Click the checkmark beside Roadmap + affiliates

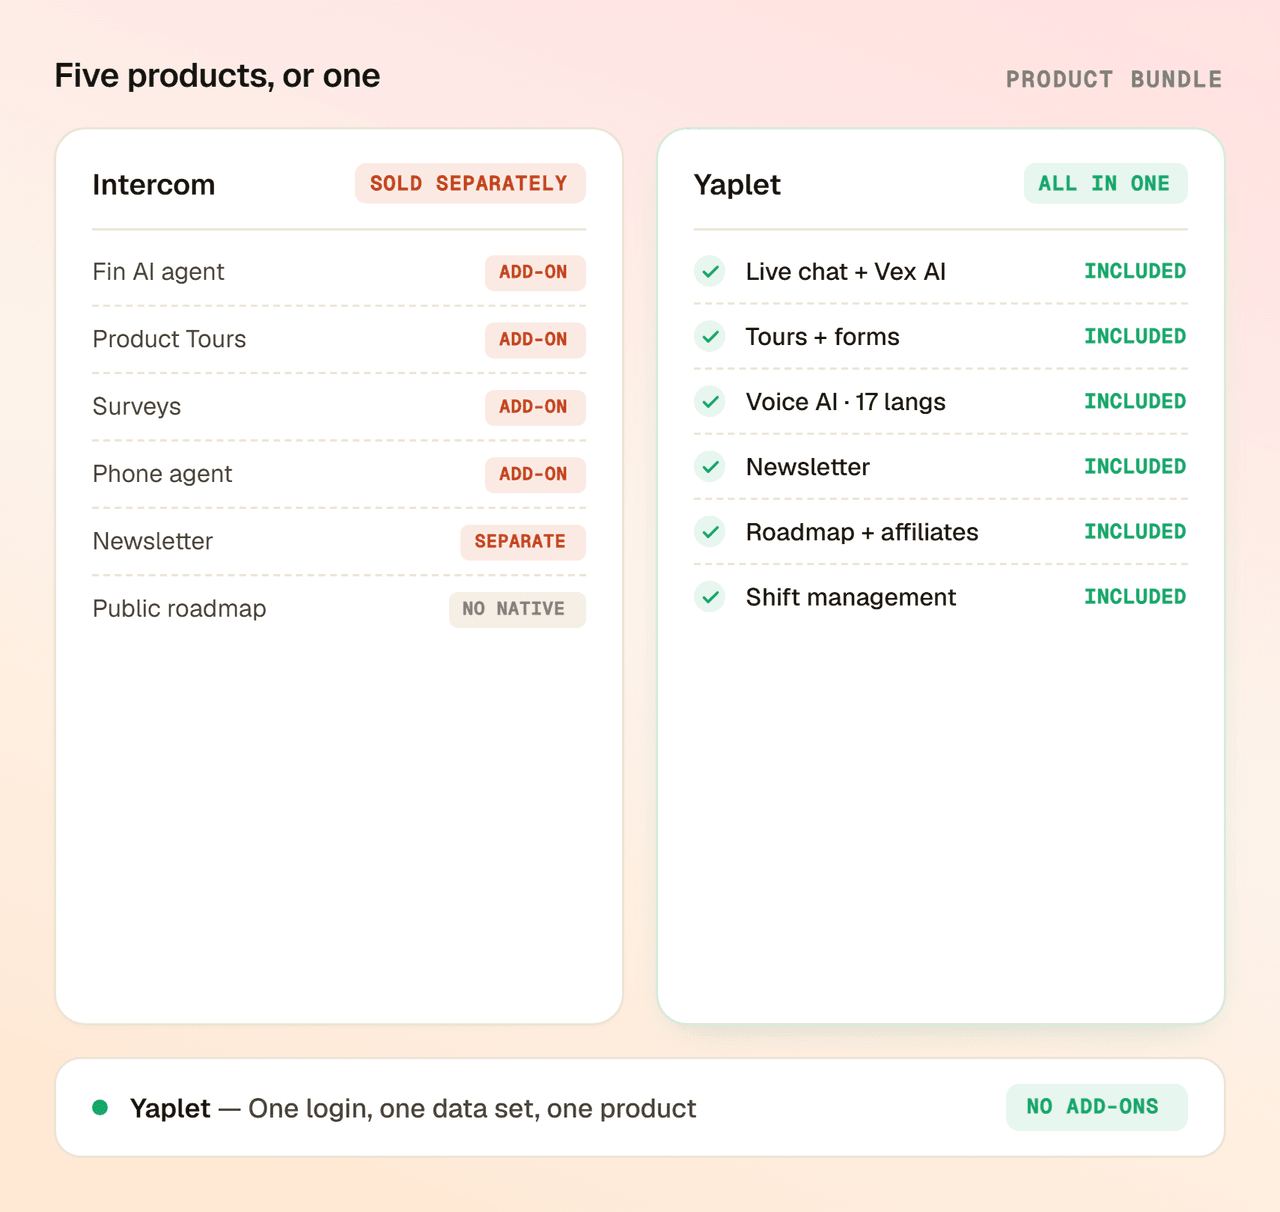pos(710,531)
